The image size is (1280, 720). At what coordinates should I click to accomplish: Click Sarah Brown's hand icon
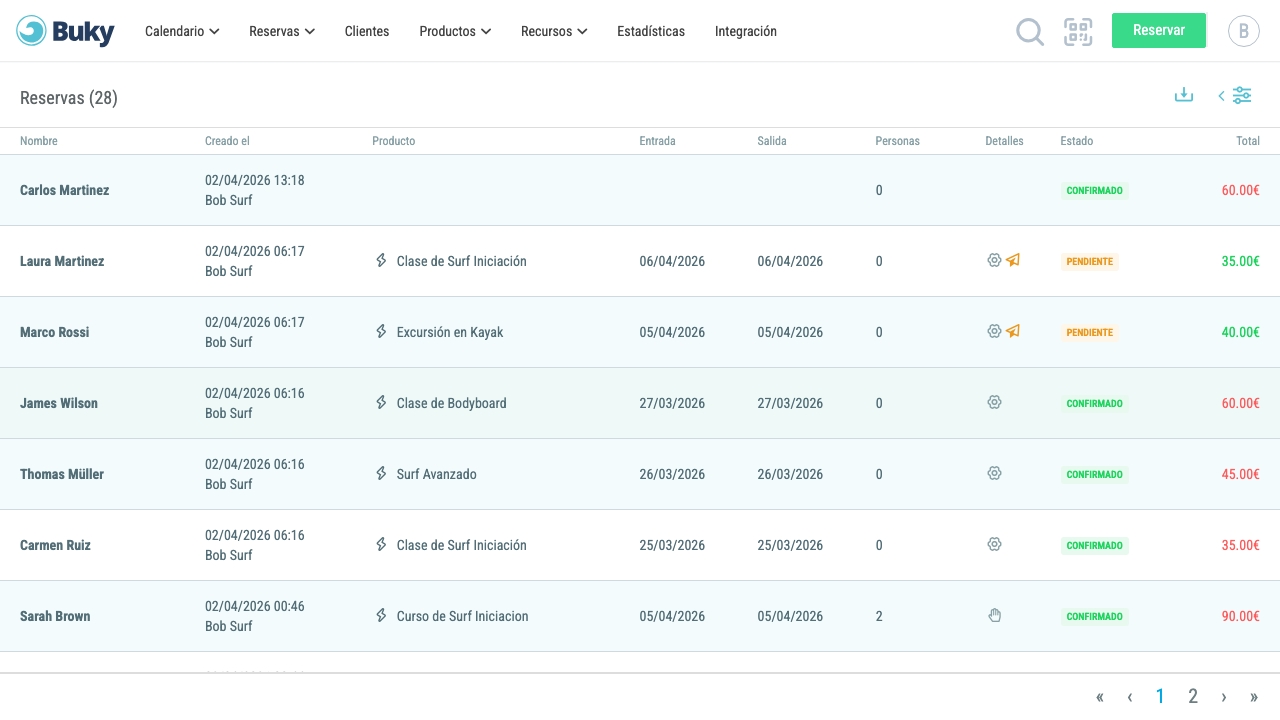tap(994, 615)
